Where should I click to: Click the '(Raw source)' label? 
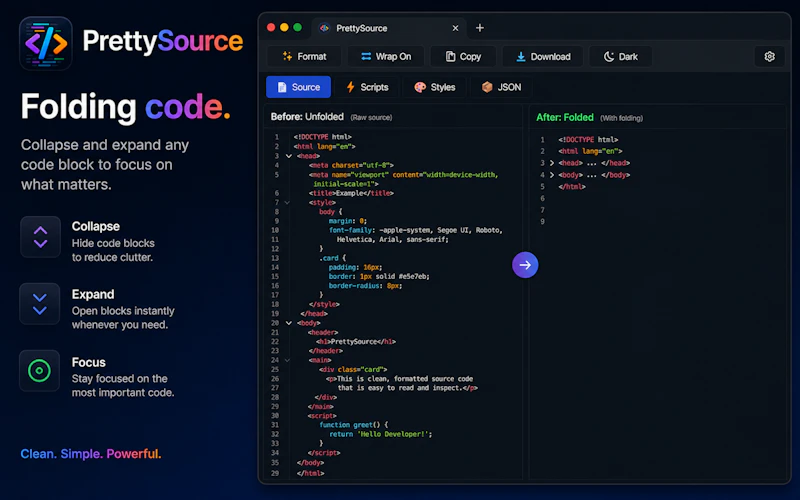(x=371, y=117)
